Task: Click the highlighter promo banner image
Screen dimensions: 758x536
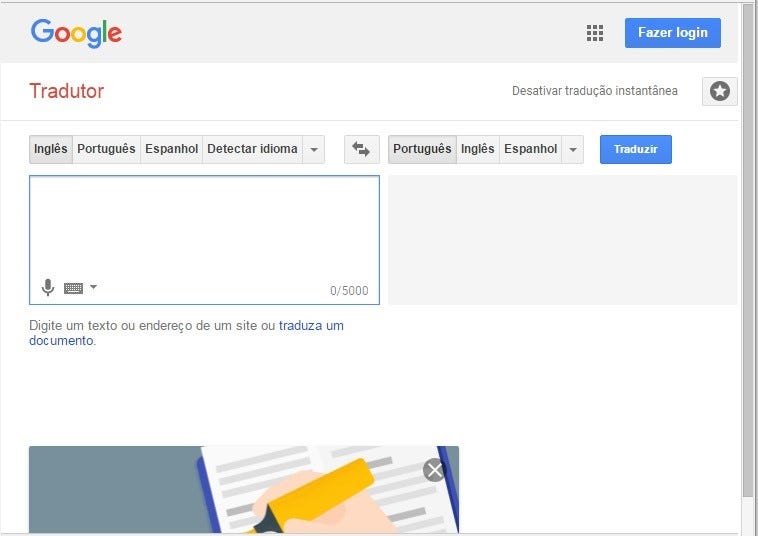Action: [x=244, y=490]
